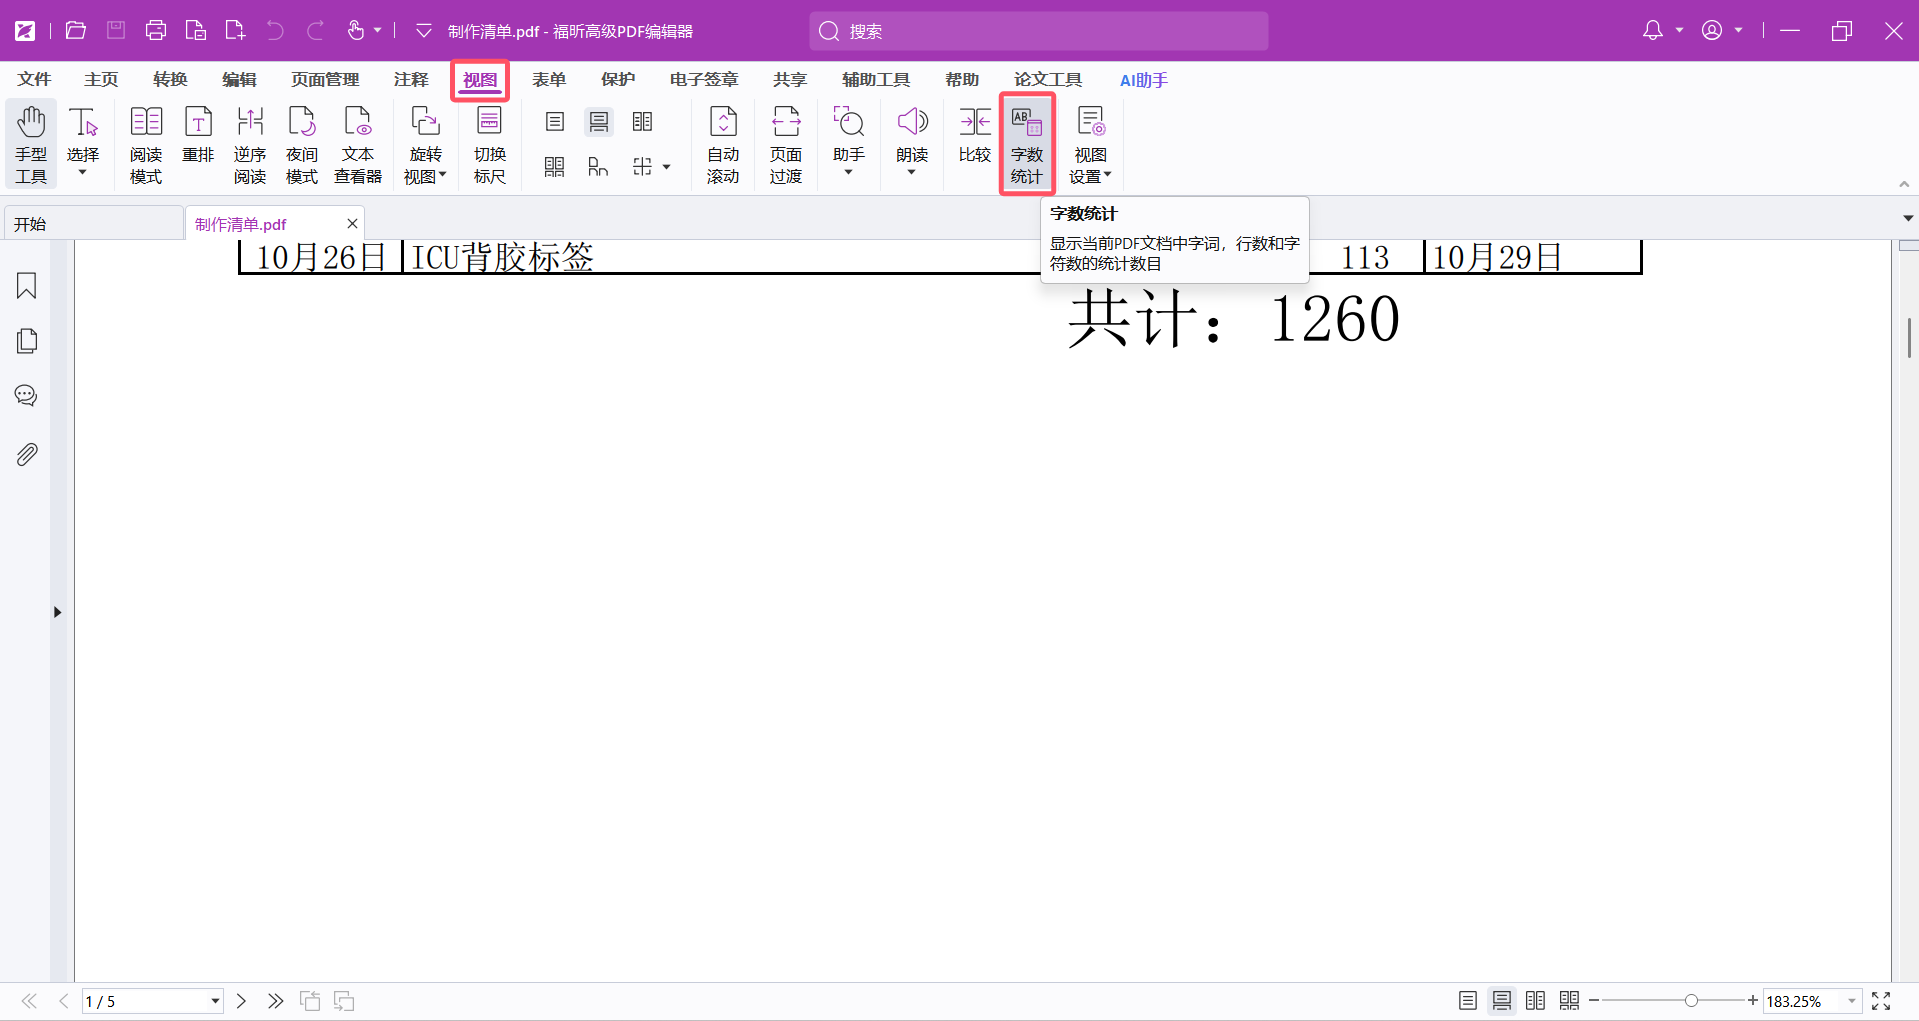
Task: Open the 页面管理 ribbon tab
Action: click(325, 80)
